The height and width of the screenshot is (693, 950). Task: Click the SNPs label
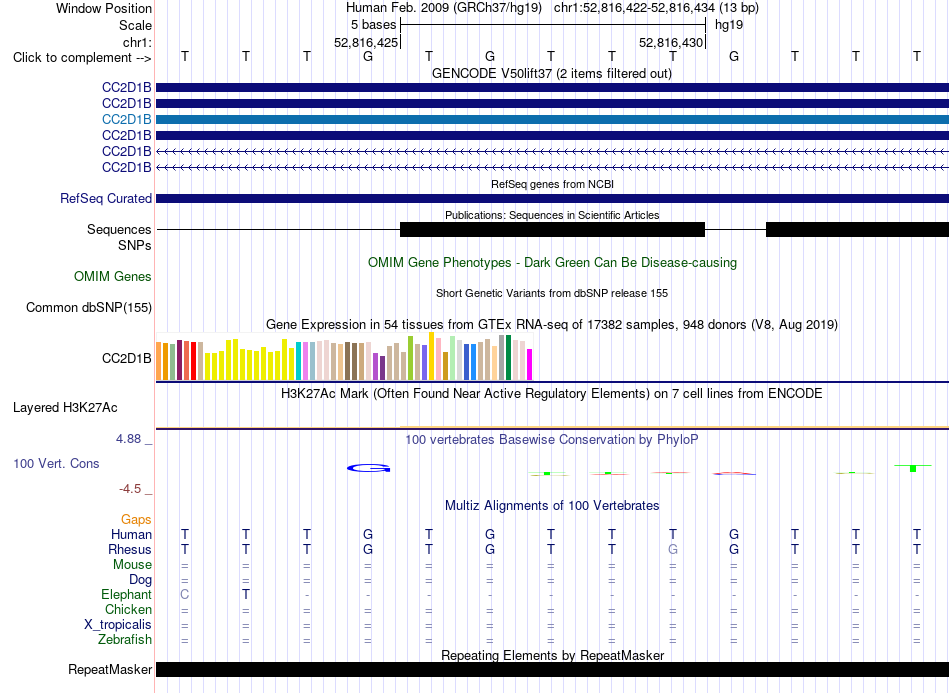135,245
